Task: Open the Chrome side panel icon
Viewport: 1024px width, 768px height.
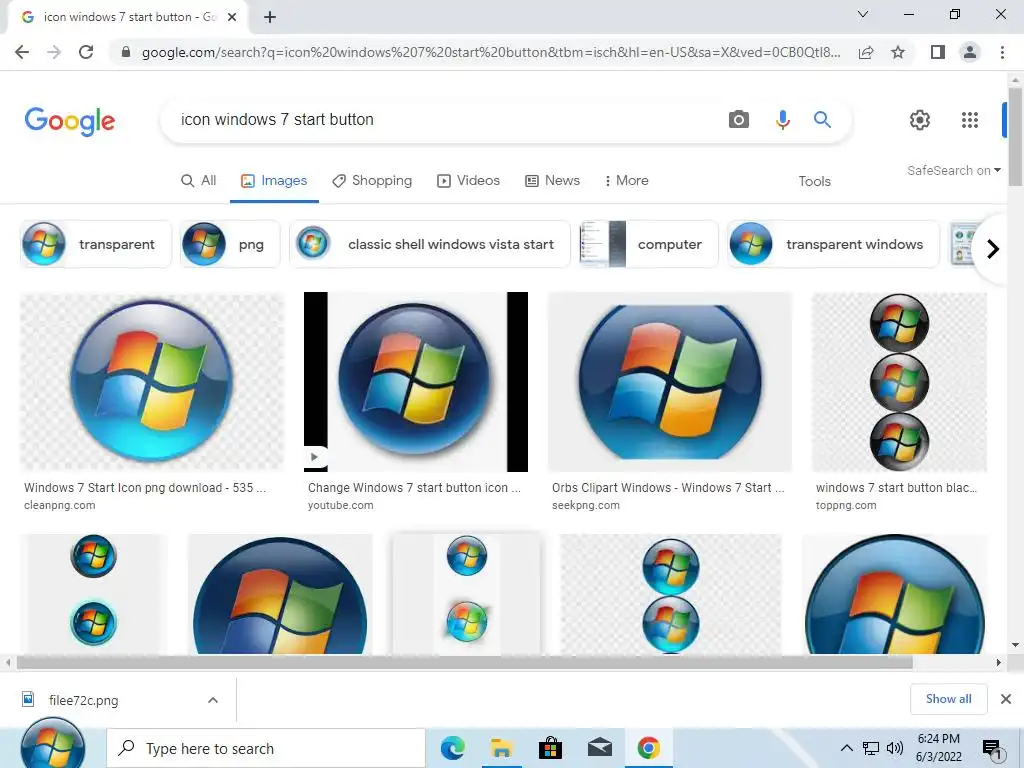Action: click(x=938, y=52)
